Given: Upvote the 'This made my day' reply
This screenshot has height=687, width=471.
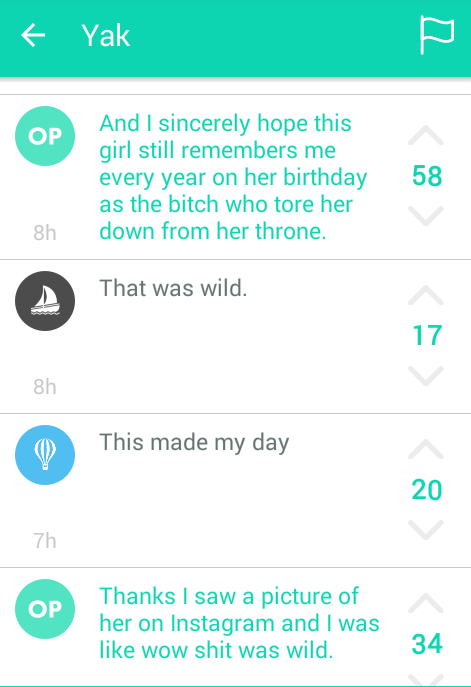Looking at the screenshot, I should pyautogui.click(x=426, y=449).
